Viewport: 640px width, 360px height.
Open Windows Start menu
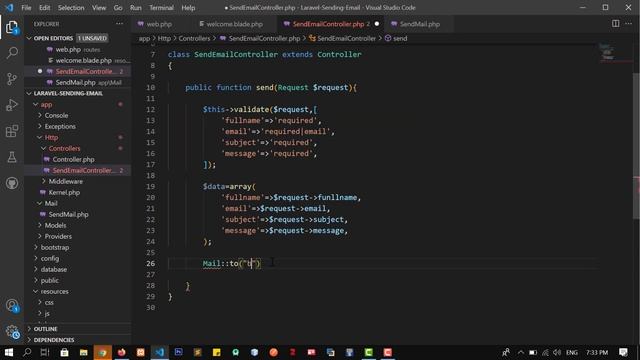point(9,352)
